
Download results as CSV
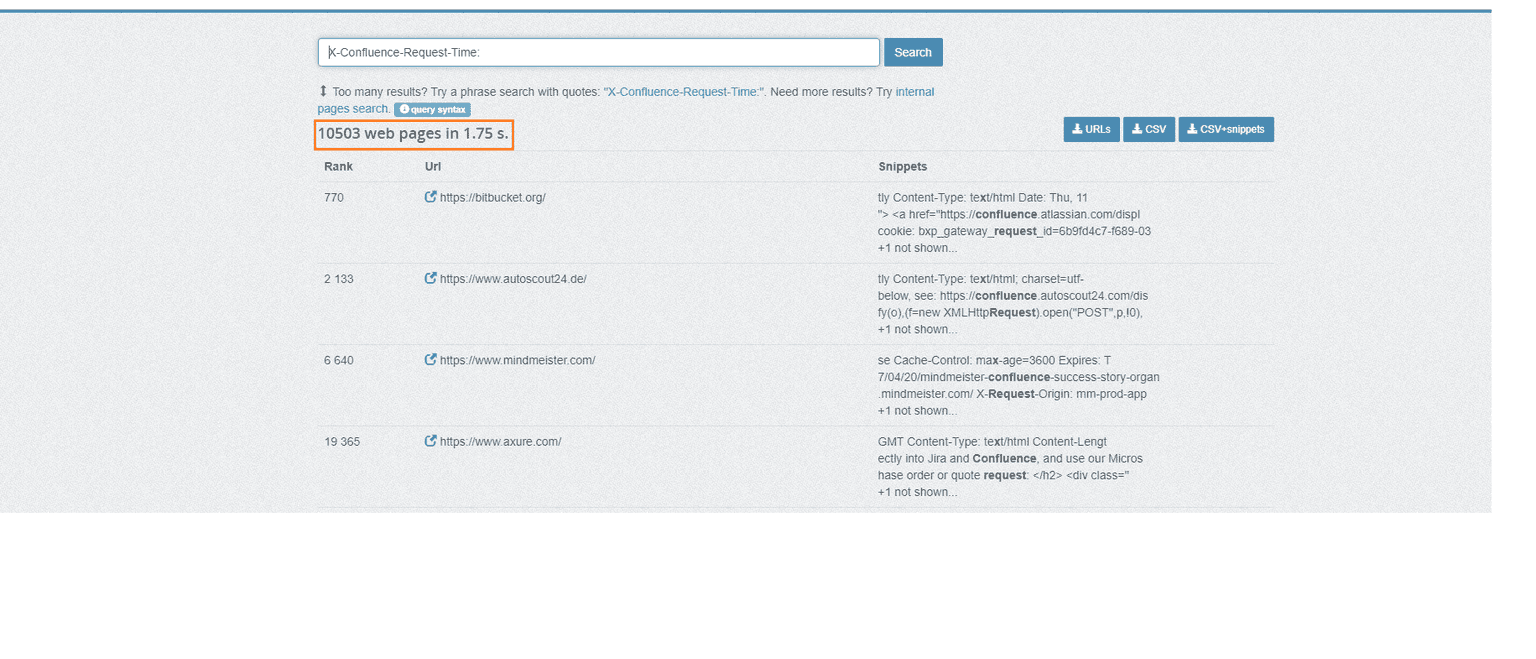[x=1148, y=130]
